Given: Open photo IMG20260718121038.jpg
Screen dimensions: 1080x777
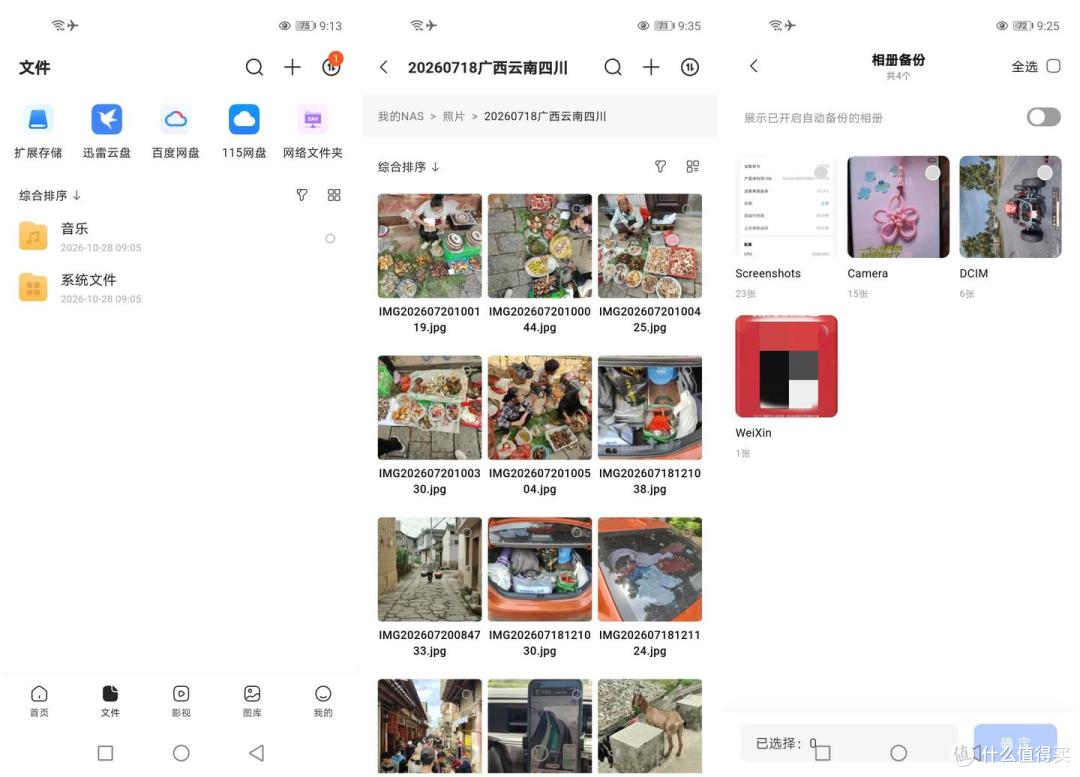Looking at the screenshot, I should click(650, 407).
